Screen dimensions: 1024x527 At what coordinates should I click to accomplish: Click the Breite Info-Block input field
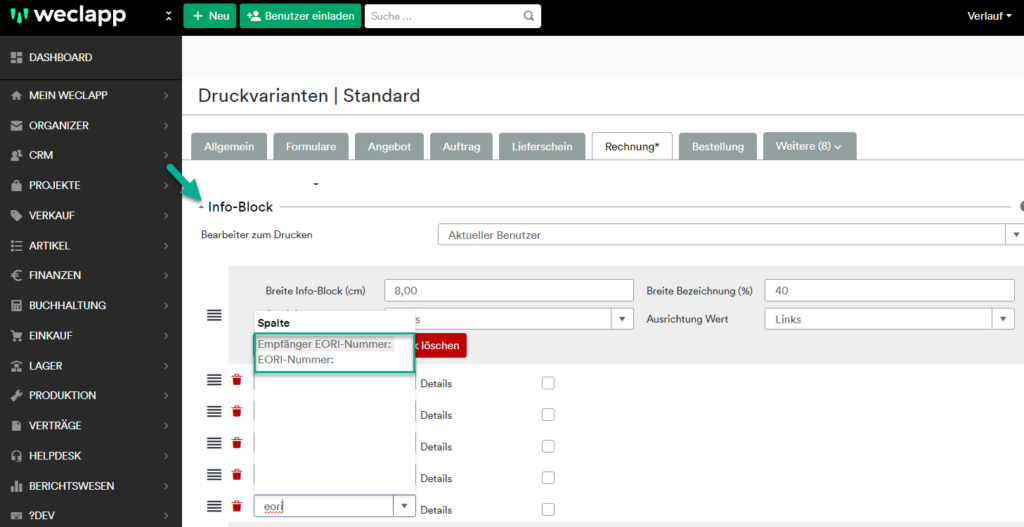(x=508, y=290)
